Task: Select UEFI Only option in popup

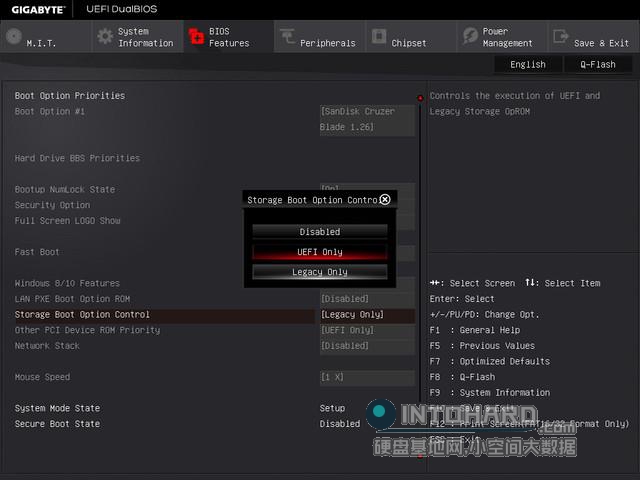Action: pyautogui.click(x=320, y=252)
